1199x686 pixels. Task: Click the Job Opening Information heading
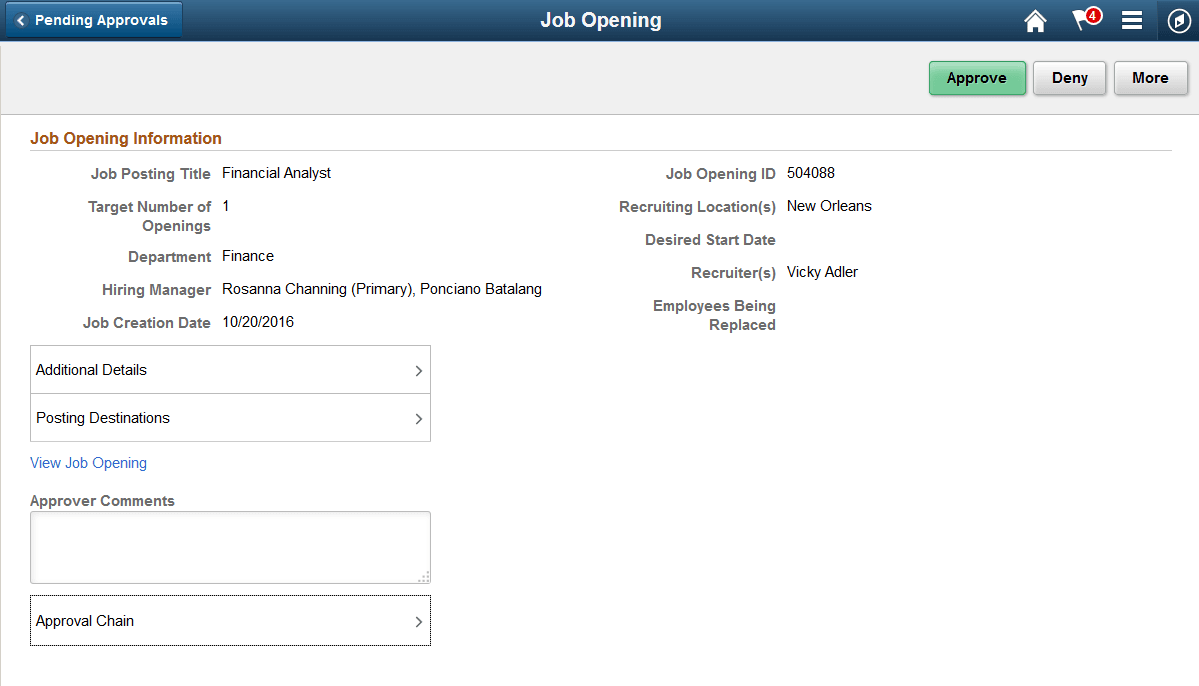(125, 138)
